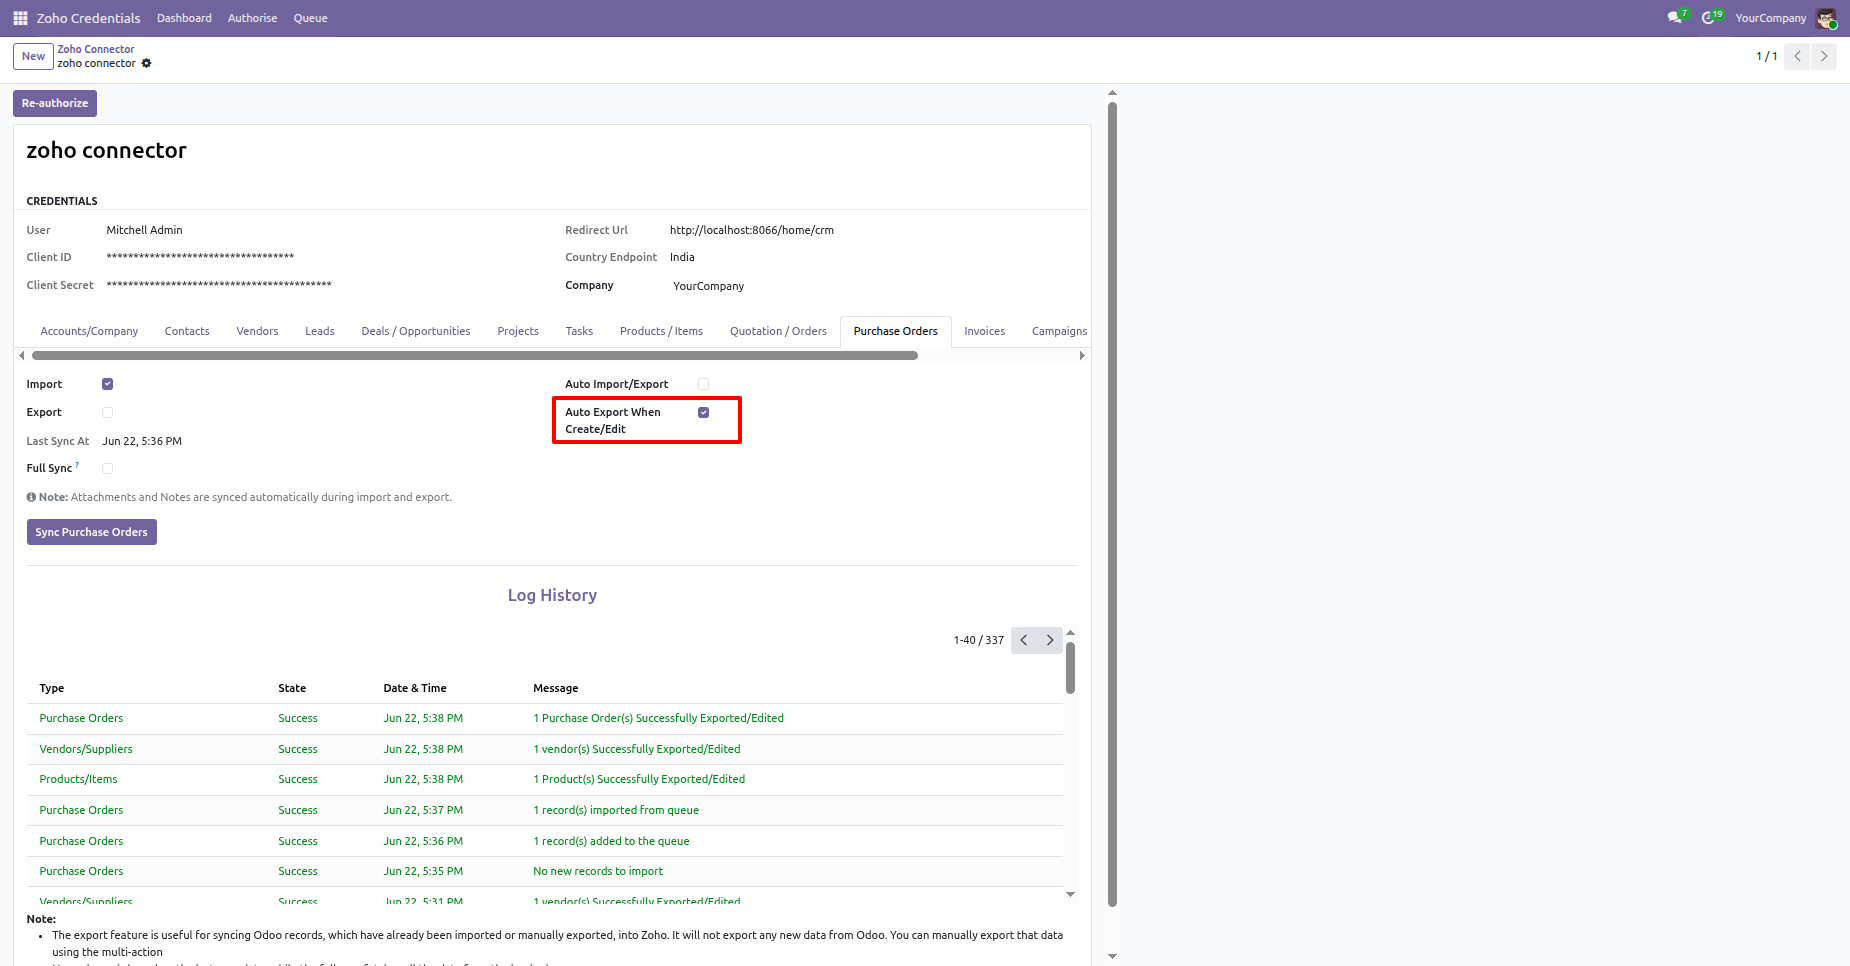The height and width of the screenshot is (966, 1850).
Task: Toggle Auto Export When Create/Edit checkbox
Action: pyautogui.click(x=704, y=412)
